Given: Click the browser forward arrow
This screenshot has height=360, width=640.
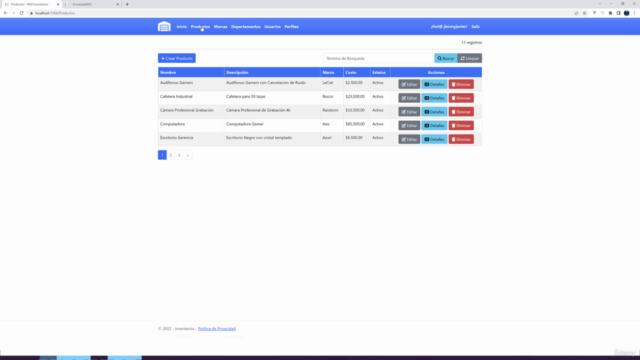Looking at the screenshot, I should click(x=13, y=13).
